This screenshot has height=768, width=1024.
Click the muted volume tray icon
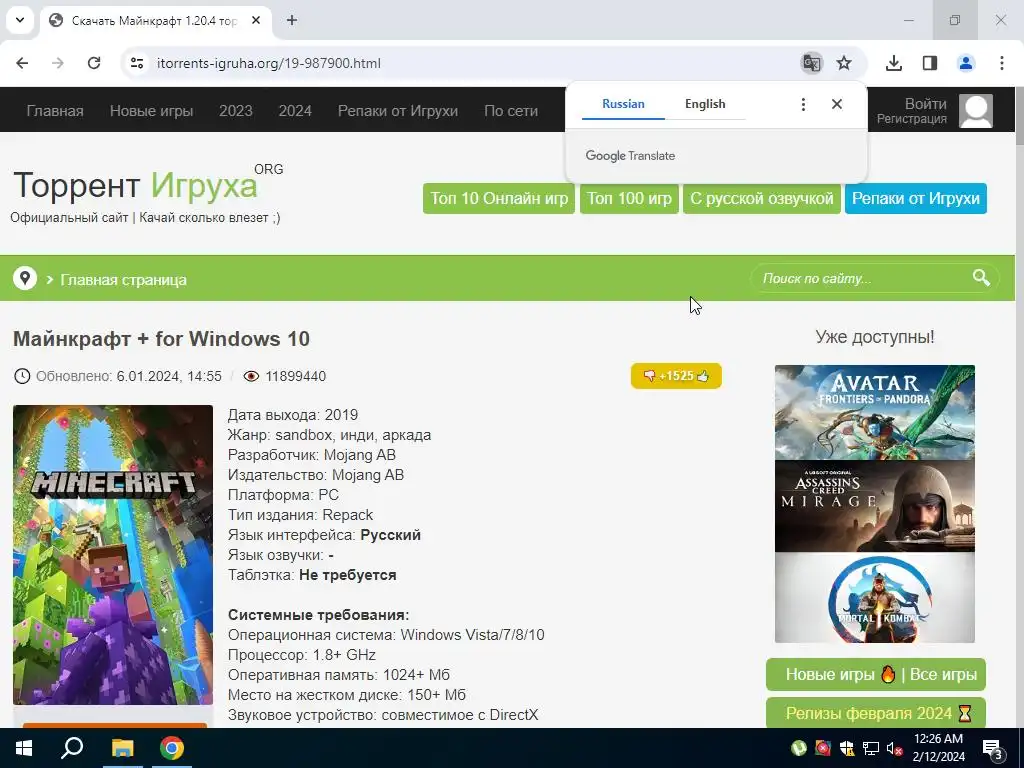tap(895, 748)
